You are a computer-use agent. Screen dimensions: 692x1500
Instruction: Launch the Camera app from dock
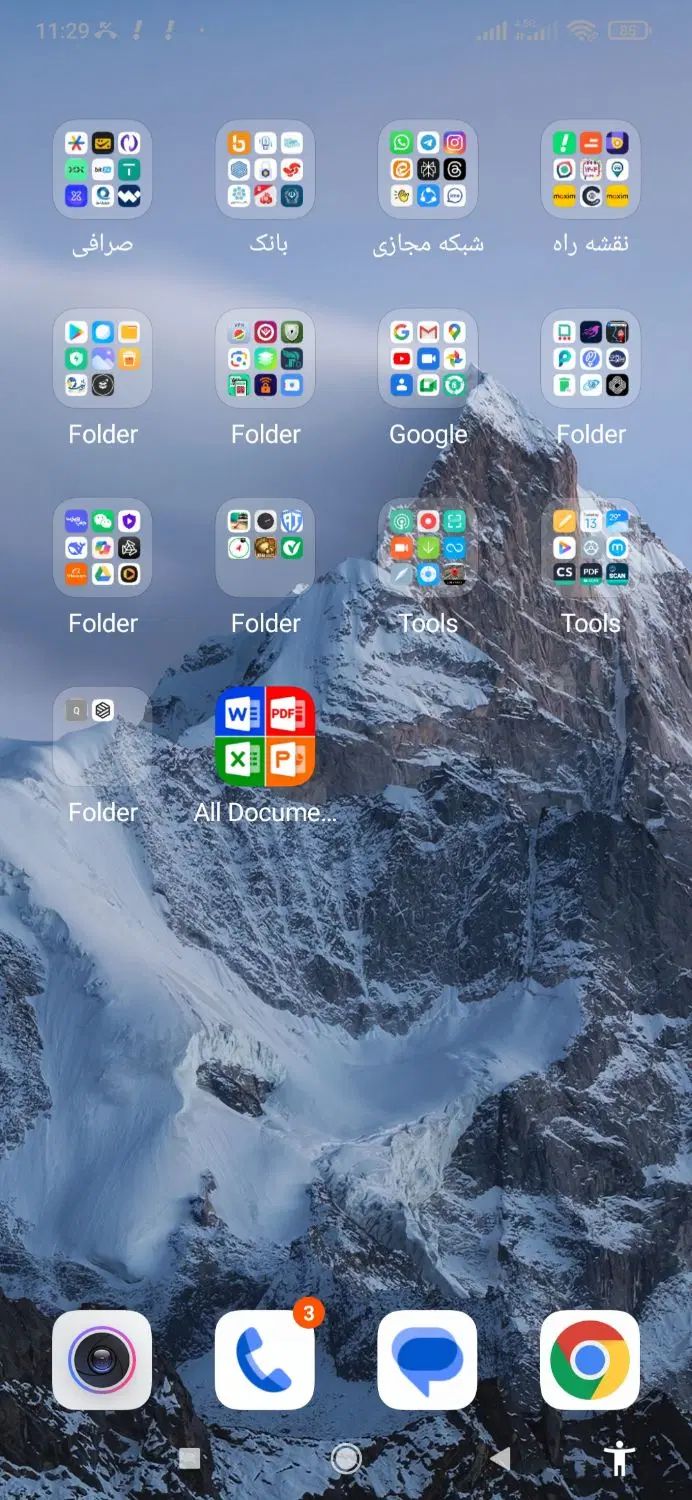coord(102,1360)
